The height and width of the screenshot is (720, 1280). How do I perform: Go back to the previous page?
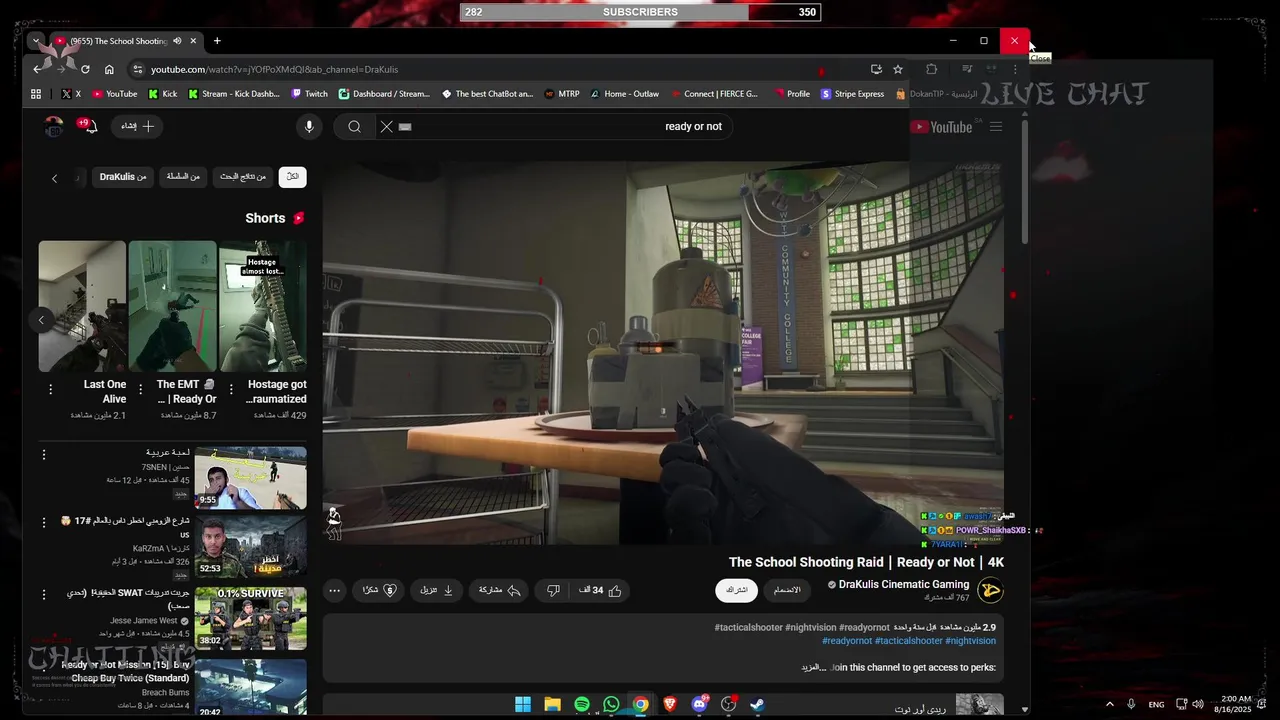(x=37, y=69)
